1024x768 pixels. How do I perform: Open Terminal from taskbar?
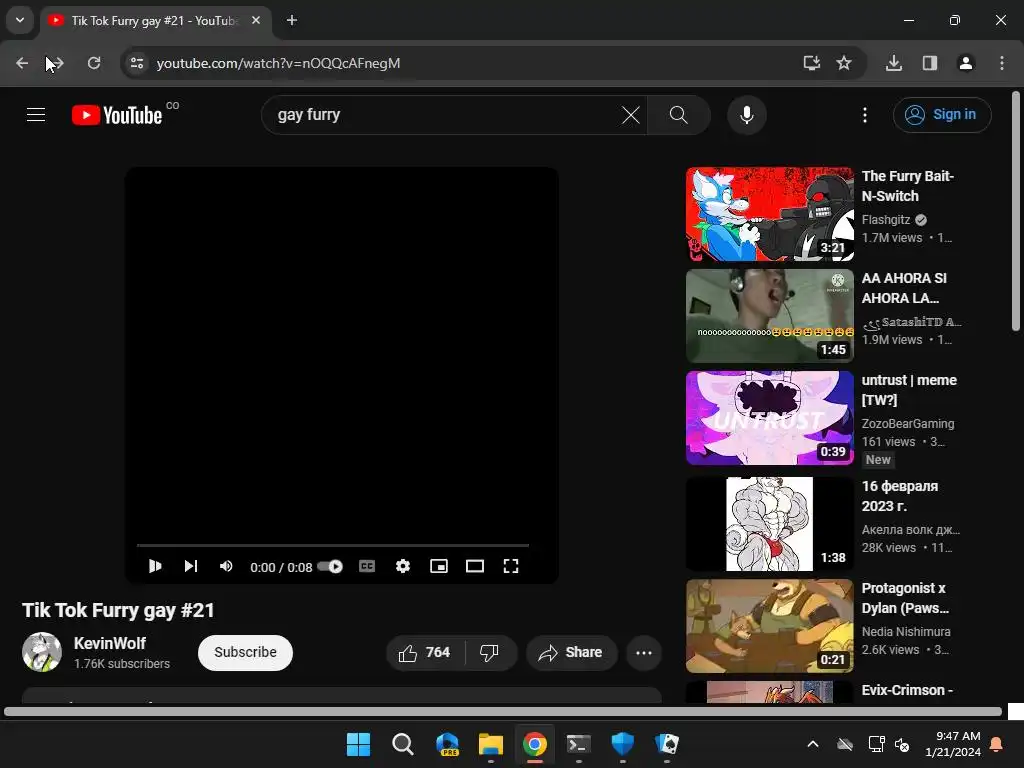coord(579,744)
